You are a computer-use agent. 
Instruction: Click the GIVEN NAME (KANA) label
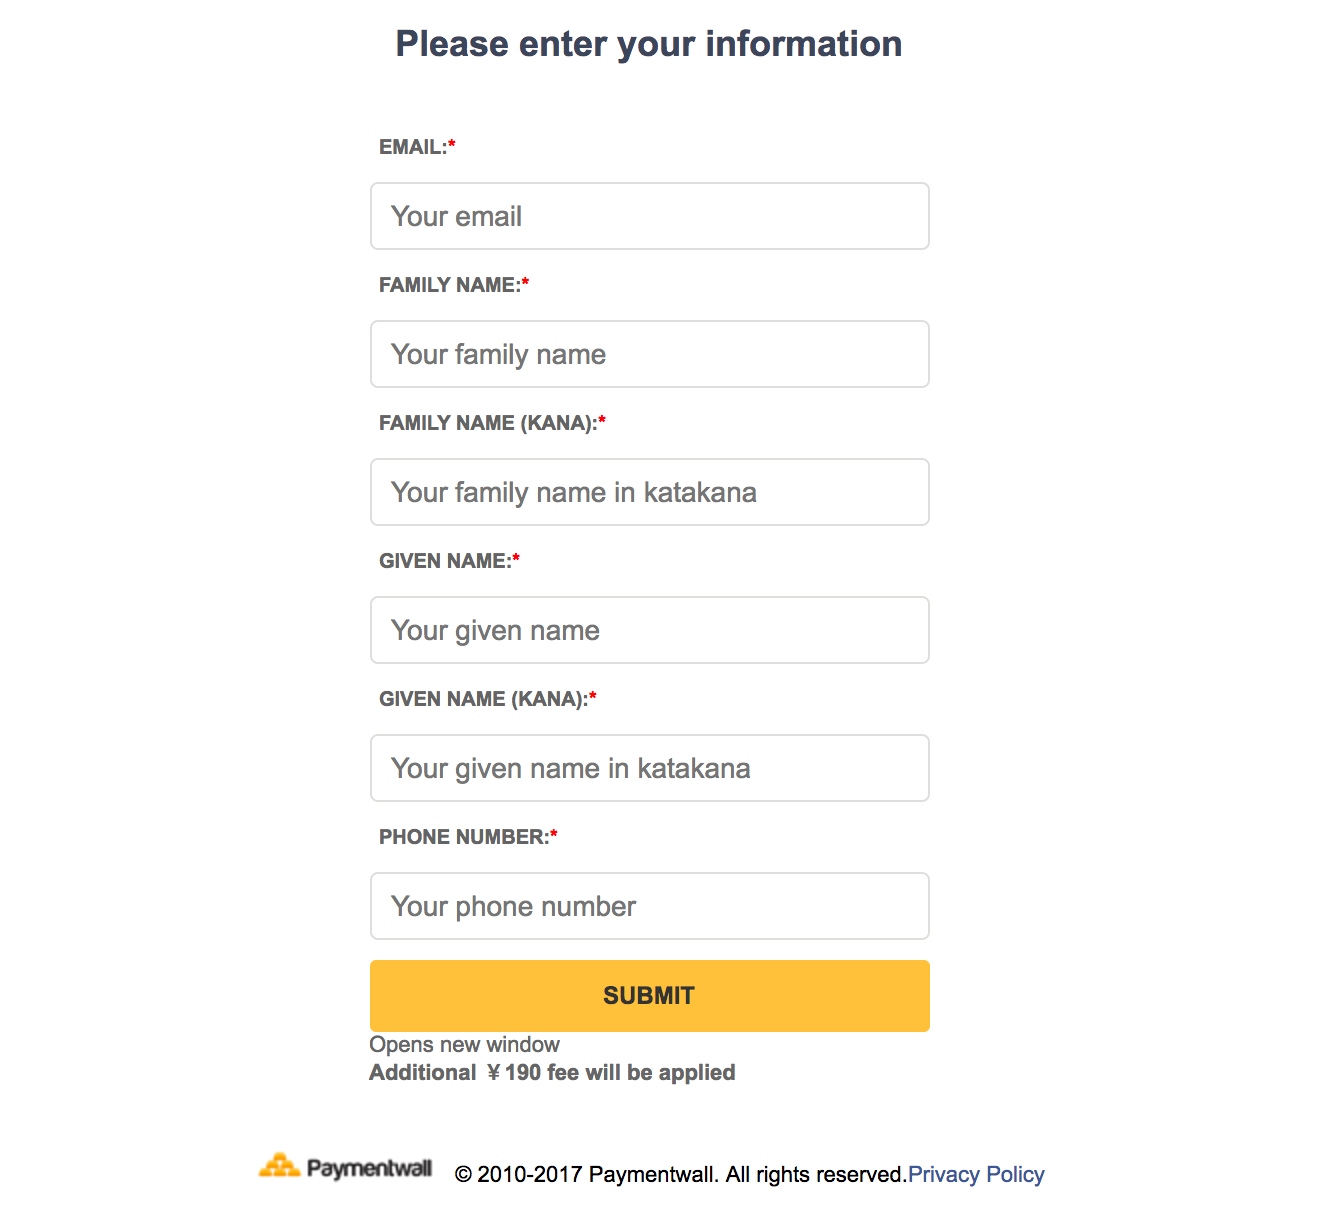coord(481,698)
